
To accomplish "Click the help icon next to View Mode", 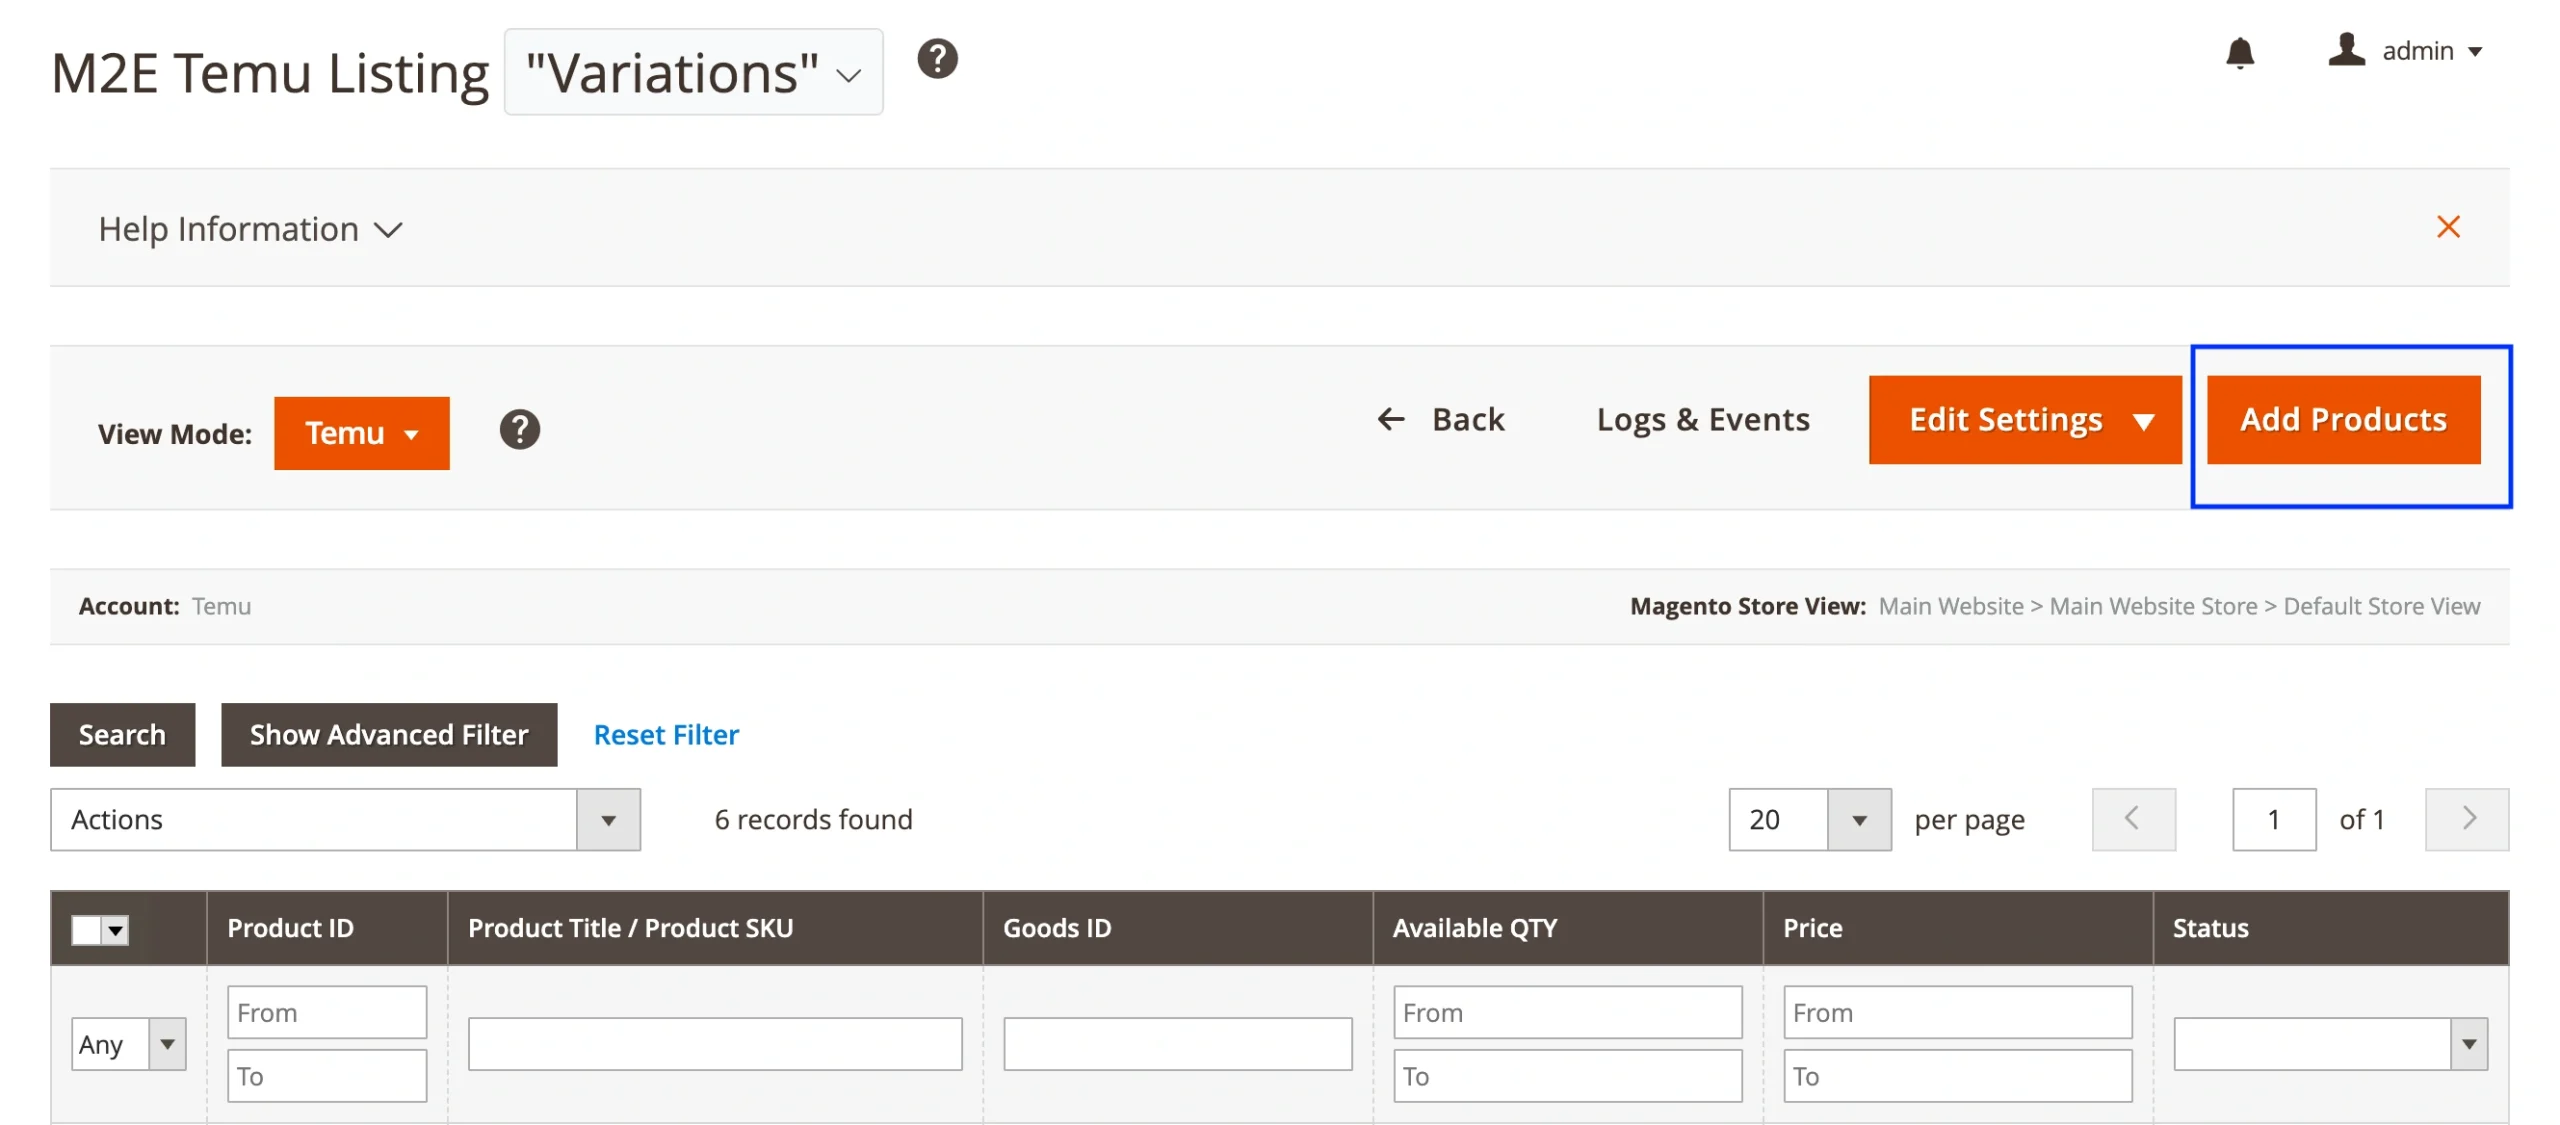I will pos(519,430).
